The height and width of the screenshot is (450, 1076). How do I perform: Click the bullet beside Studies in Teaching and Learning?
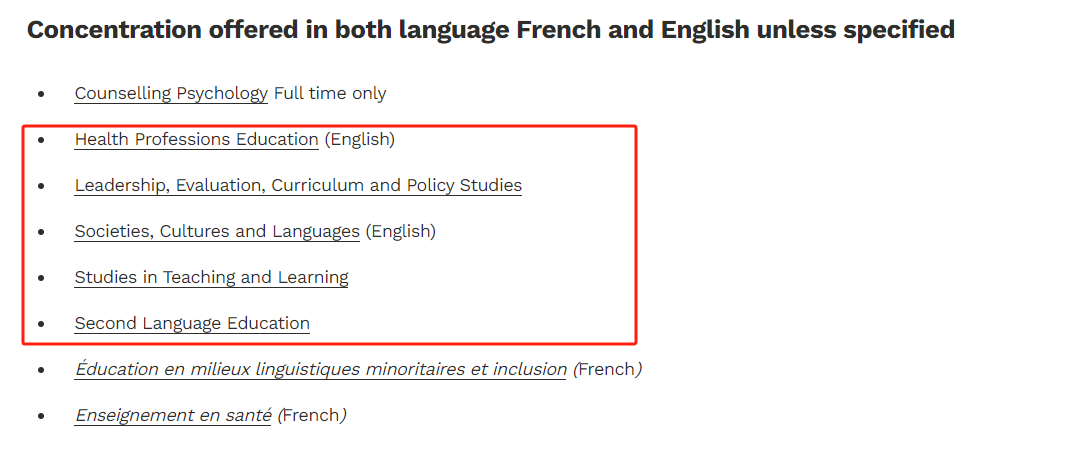pyautogui.click(x=41, y=278)
